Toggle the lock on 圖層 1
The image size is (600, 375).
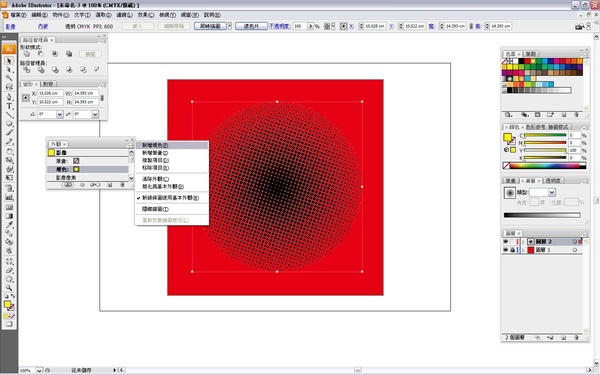[x=512, y=250]
